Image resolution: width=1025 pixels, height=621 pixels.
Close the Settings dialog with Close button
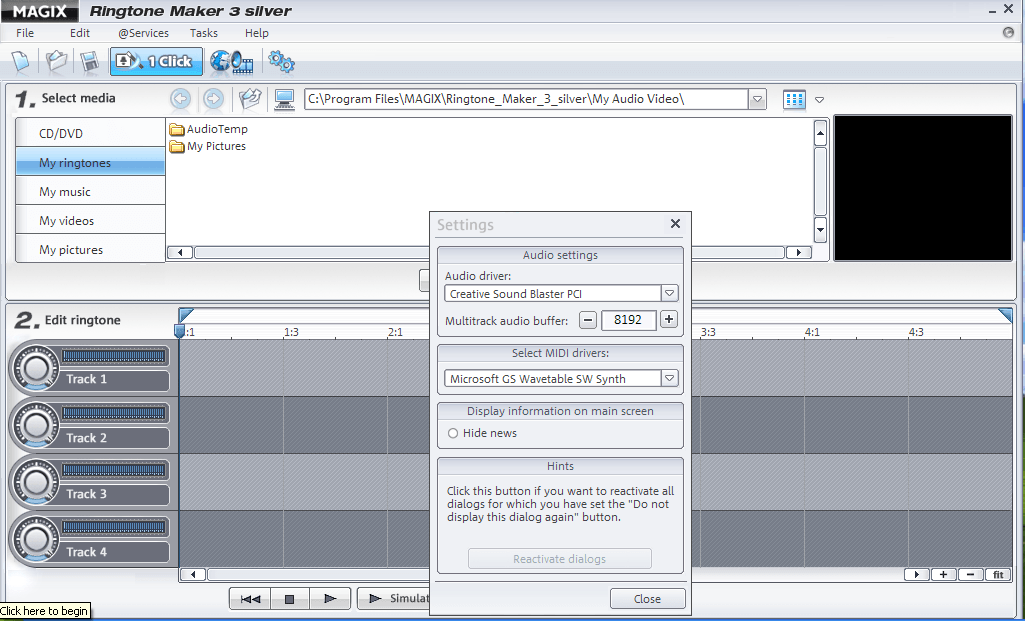(647, 598)
